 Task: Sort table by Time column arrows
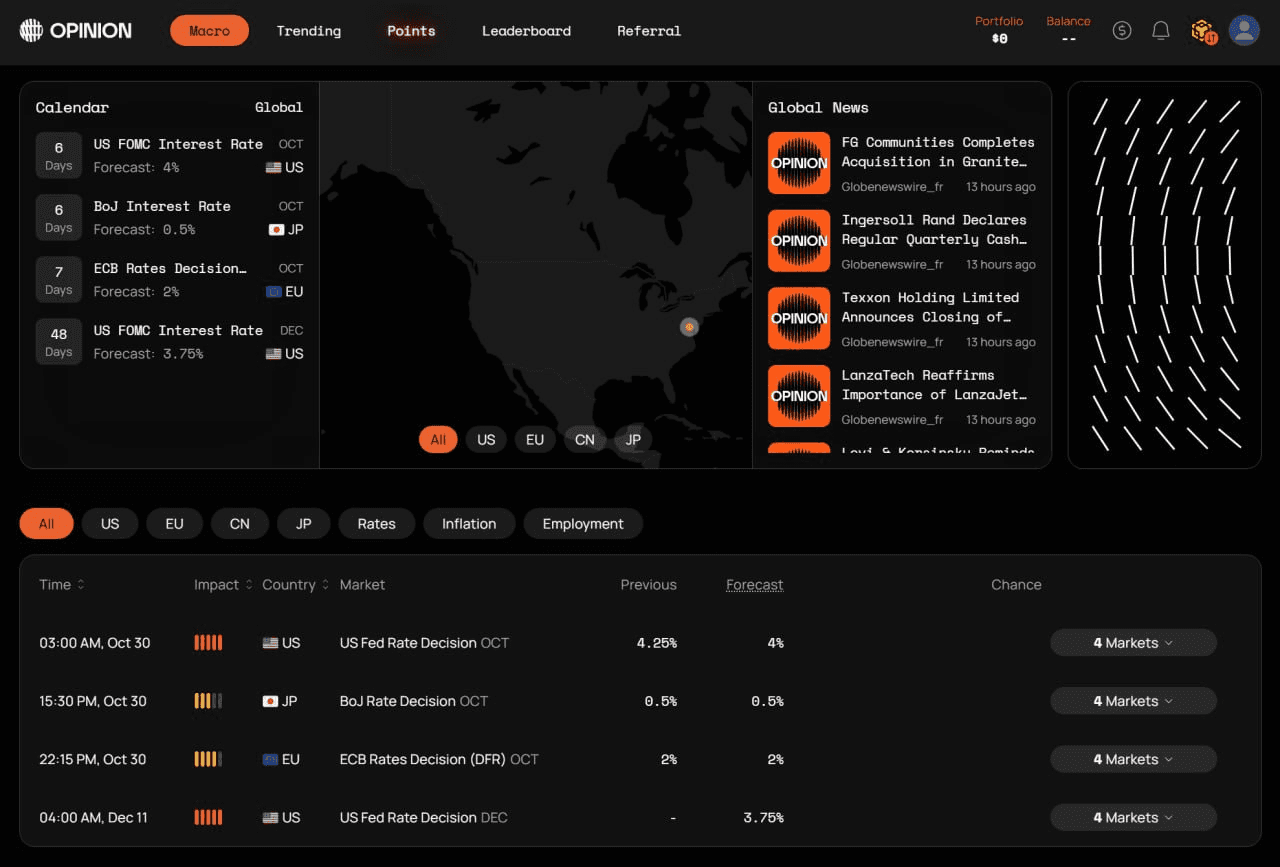click(x=81, y=585)
